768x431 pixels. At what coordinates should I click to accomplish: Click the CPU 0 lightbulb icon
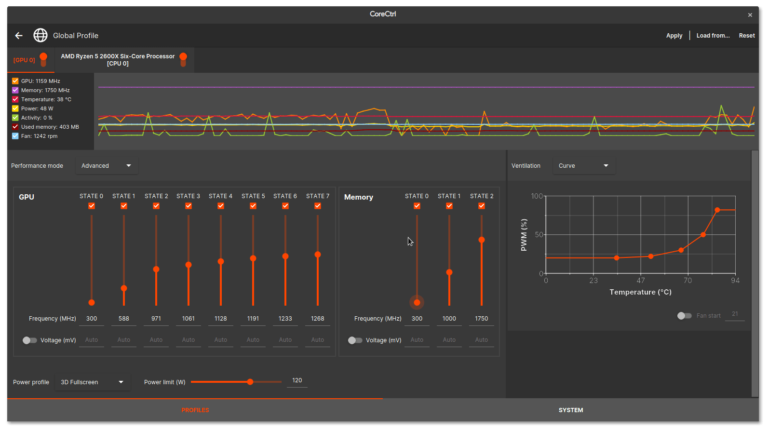(184, 60)
